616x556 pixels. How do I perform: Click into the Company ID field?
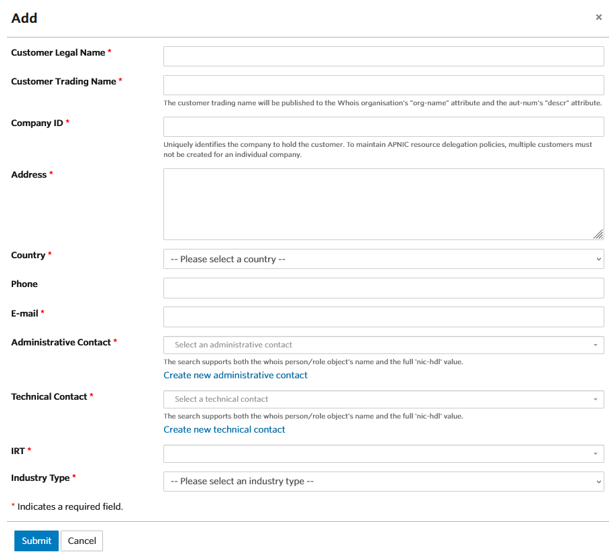click(x=383, y=127)
